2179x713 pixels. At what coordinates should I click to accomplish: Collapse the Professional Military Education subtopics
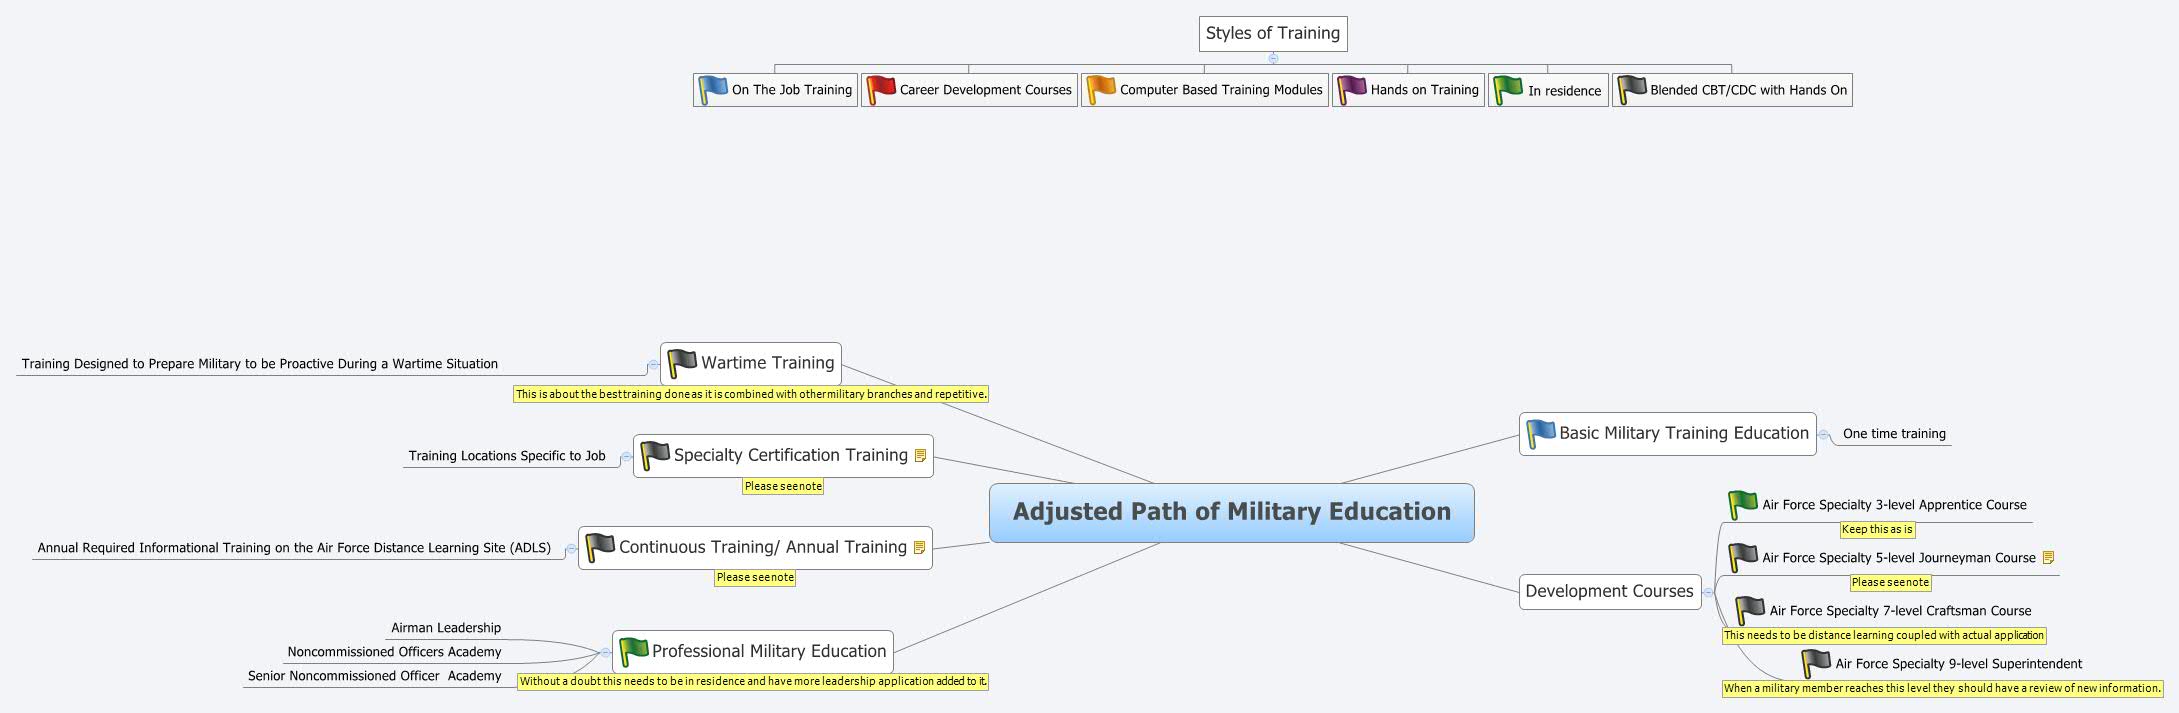coord(605,653)
